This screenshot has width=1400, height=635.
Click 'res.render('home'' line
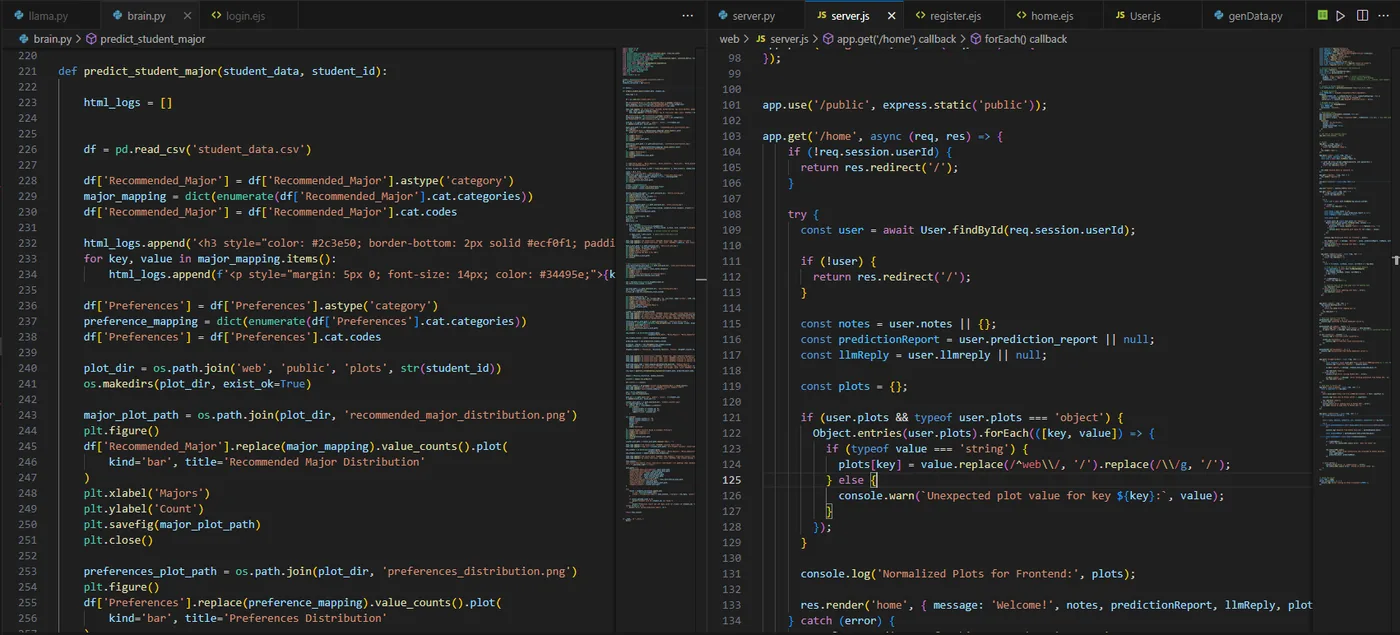tap(1056, 605)
